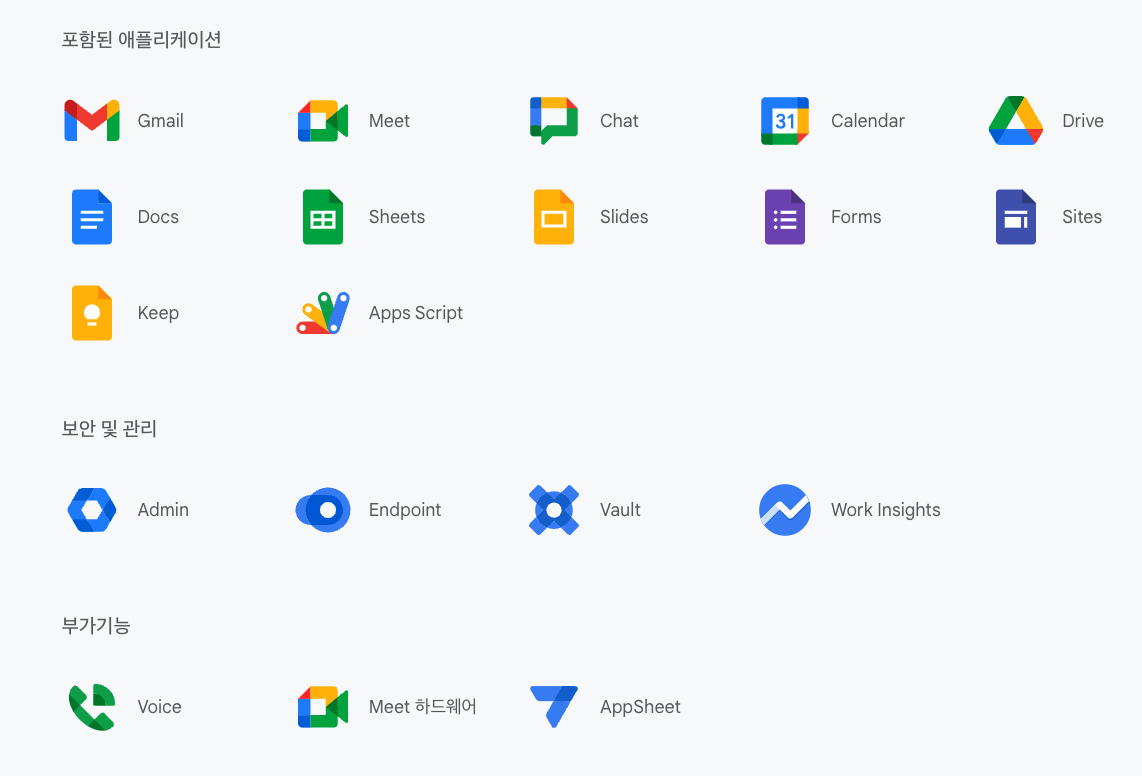Click the yellow Keep lightbulb icon
This screenshot has width=1142, height=776.
tap(92, 313)
